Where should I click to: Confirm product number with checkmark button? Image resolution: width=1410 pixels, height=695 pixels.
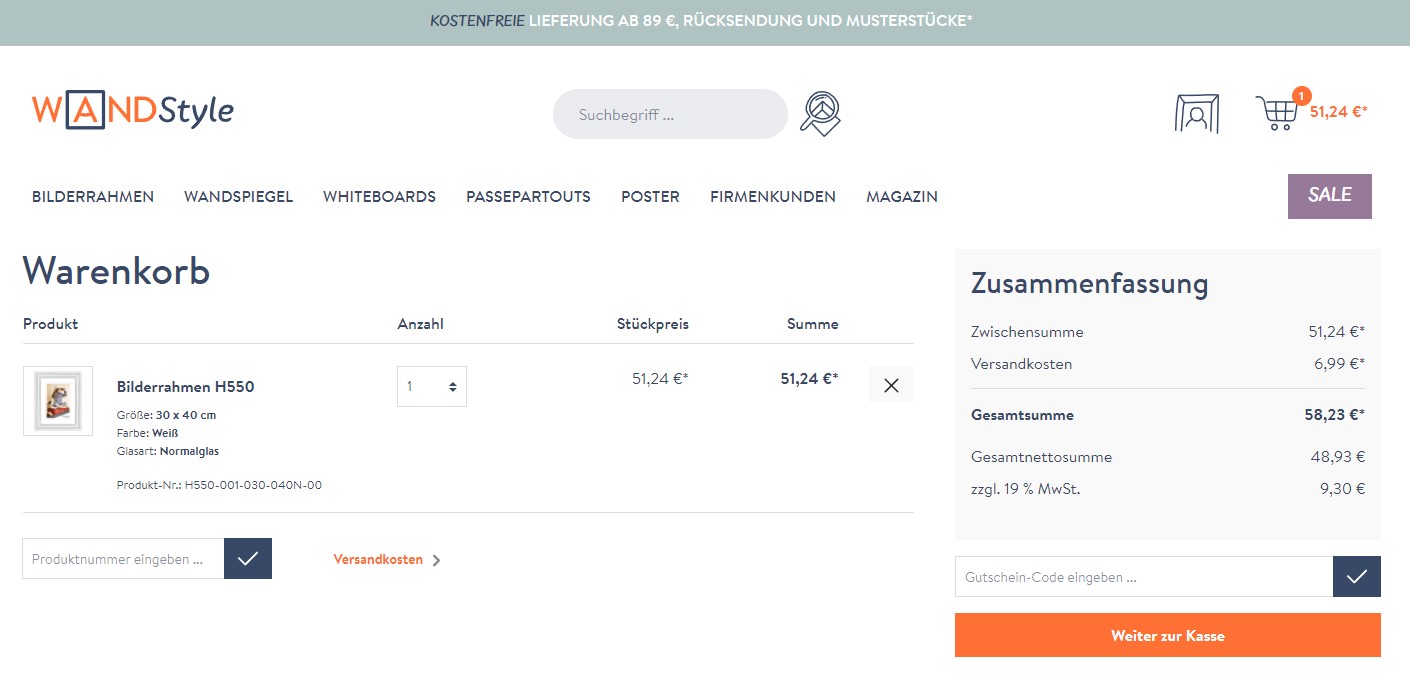click(248, 559)
